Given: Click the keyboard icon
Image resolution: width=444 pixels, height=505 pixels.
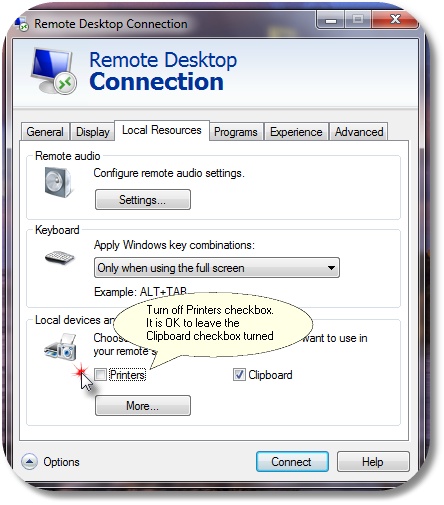Looking at the screenshot, I should click(60, 258).
